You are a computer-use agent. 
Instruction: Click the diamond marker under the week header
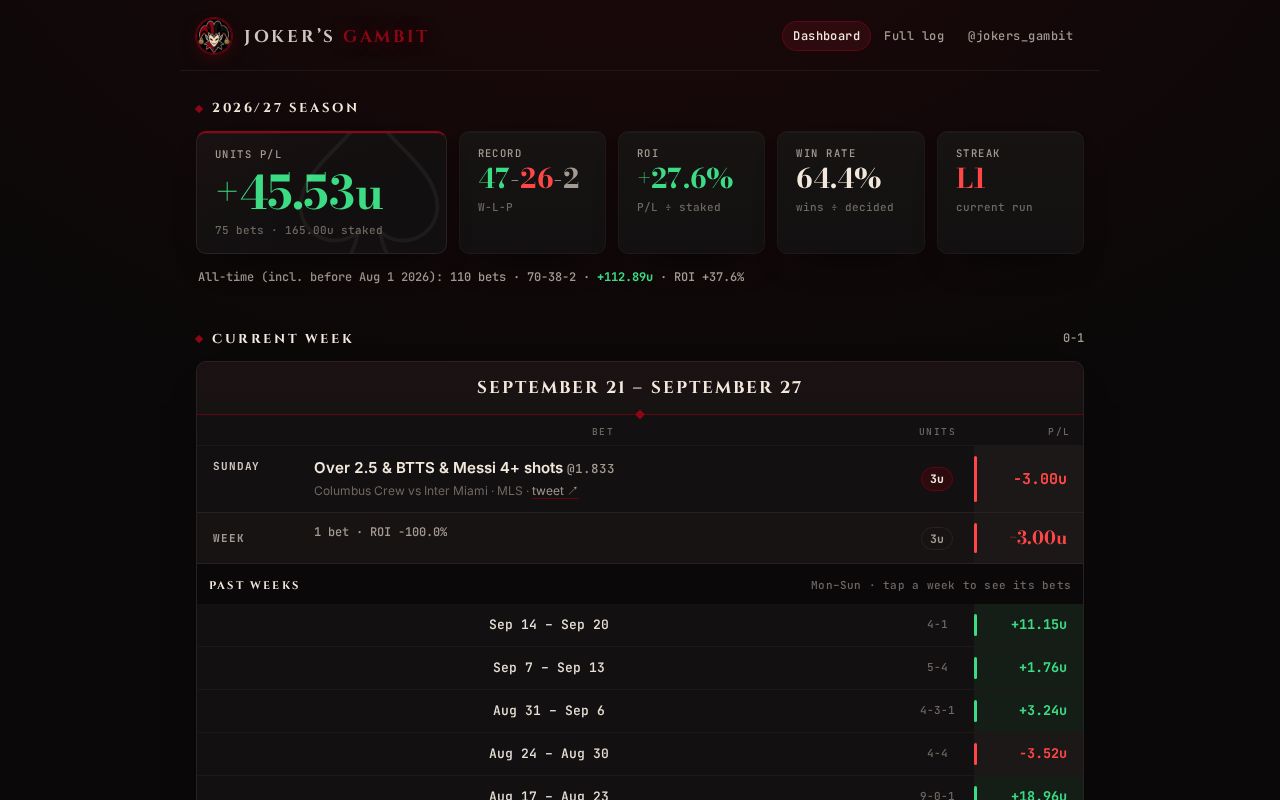(640, 414)
